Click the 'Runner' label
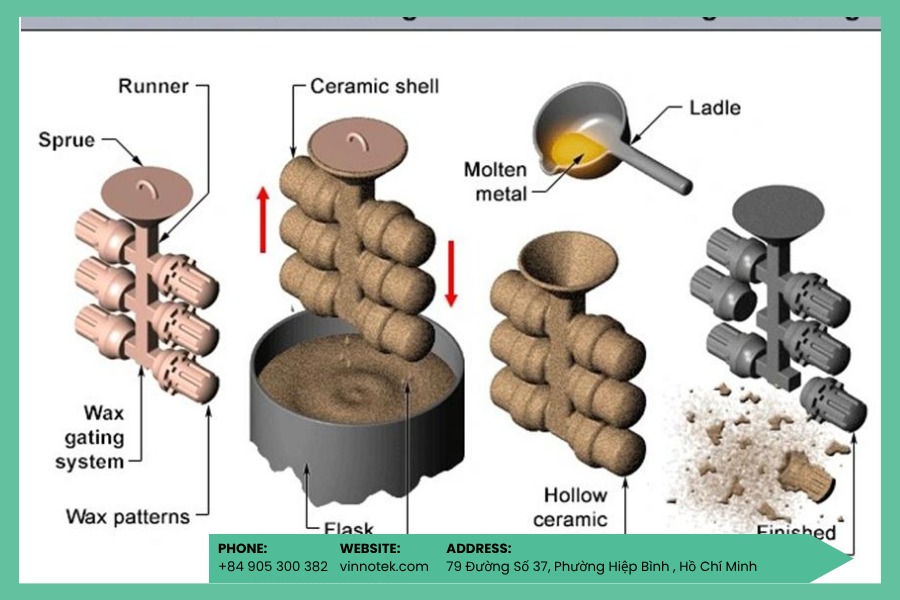Screen dimensions: 900x600 point(153,87)
